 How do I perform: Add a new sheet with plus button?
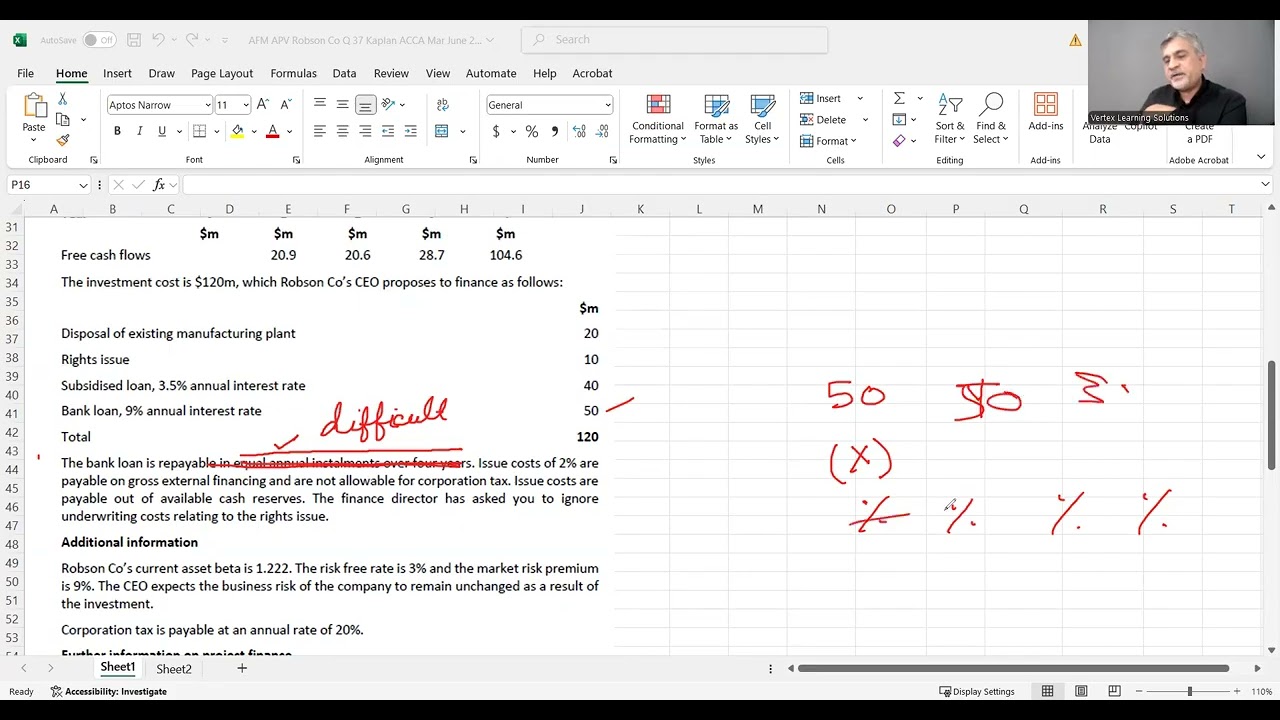click(241, 668)
